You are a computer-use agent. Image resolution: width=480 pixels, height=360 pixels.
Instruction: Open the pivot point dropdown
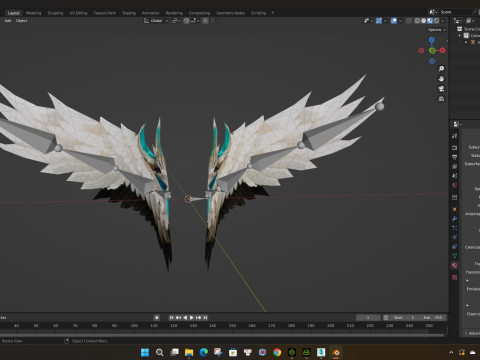(176, 21)
